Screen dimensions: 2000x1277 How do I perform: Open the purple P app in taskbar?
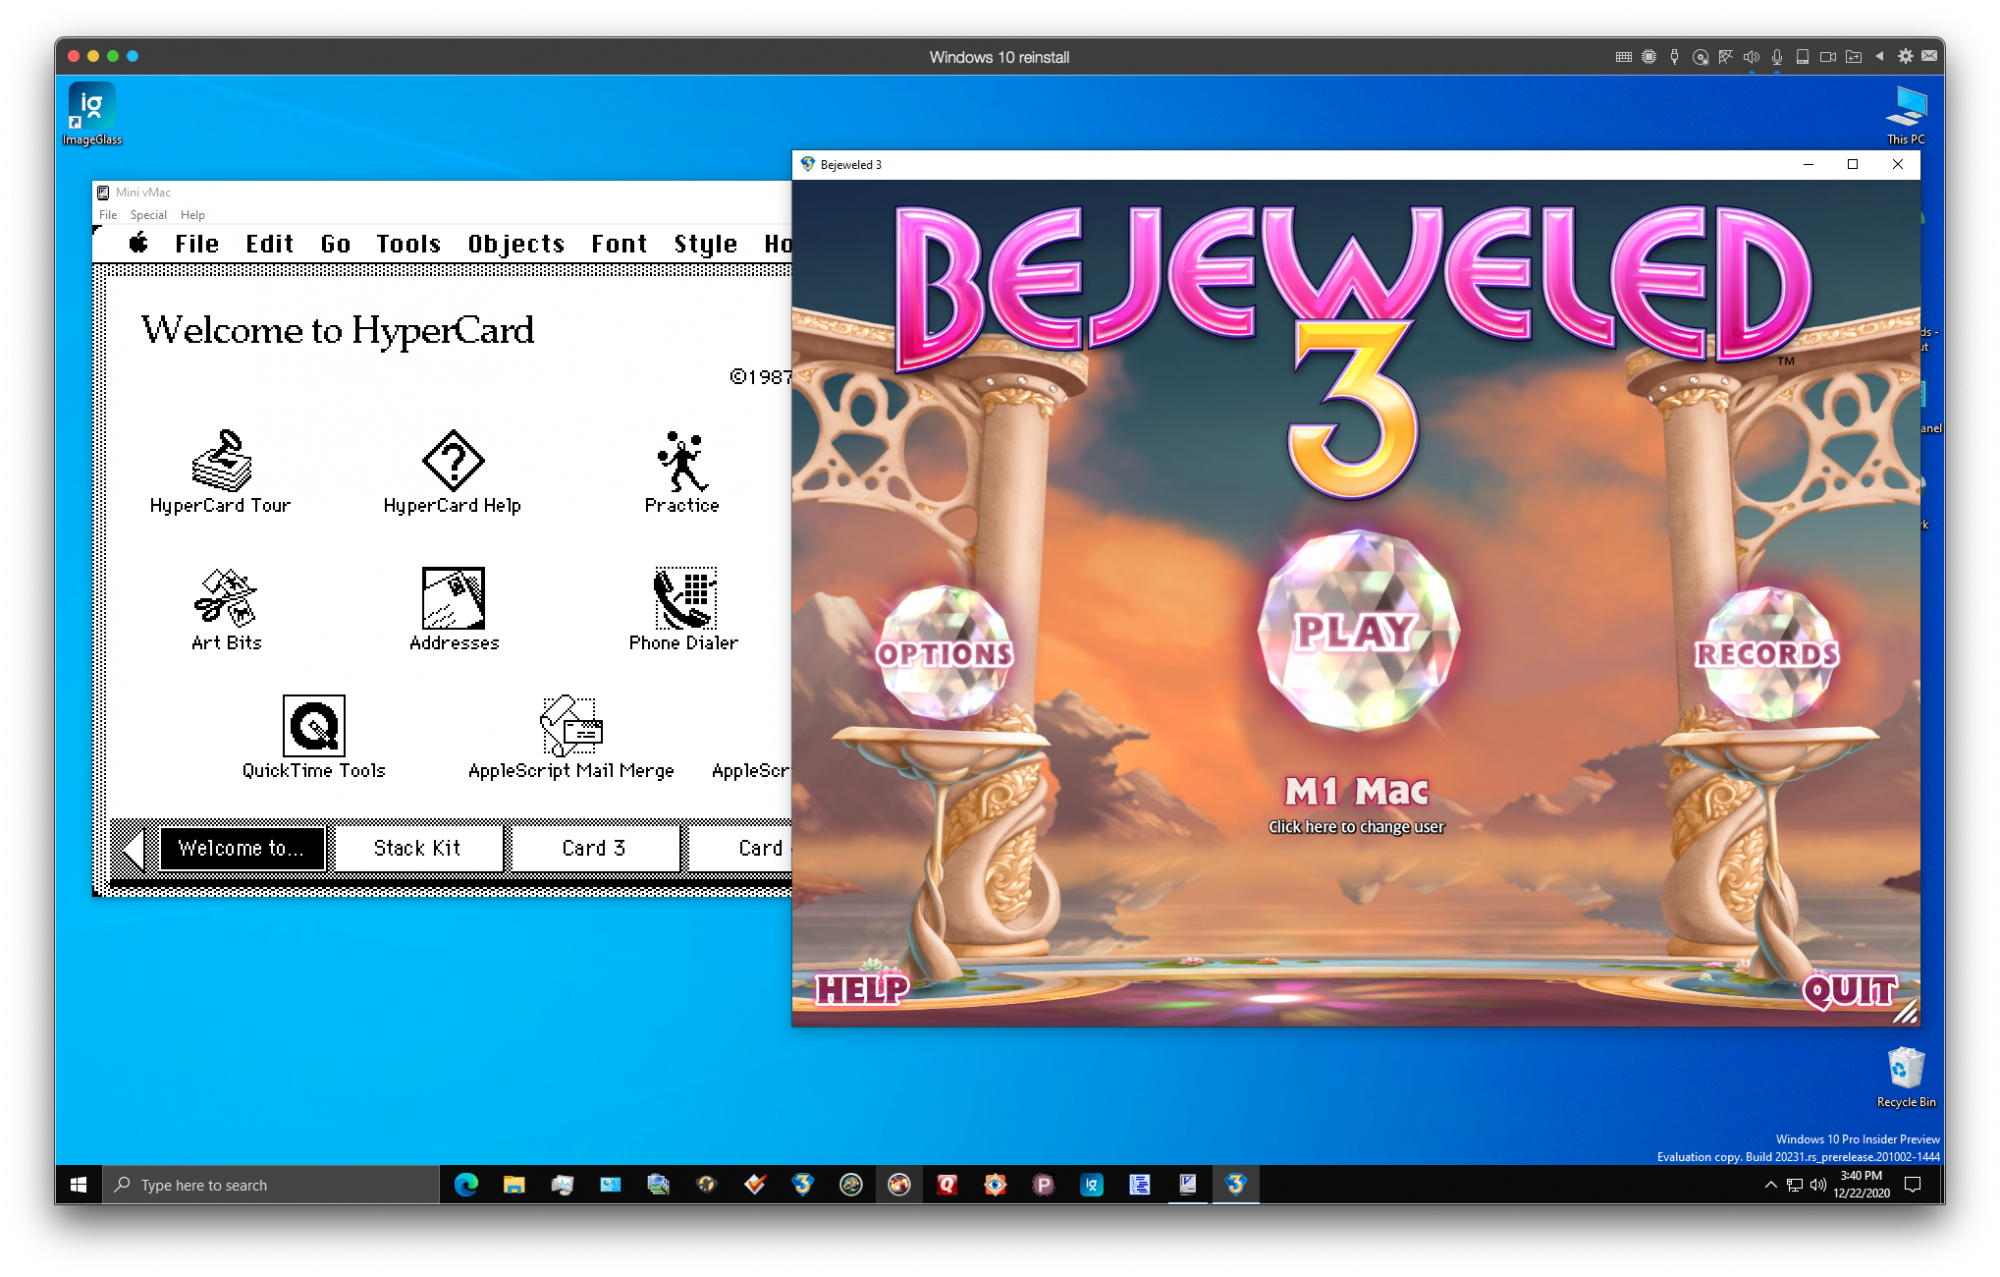[x=1043, y=1185]
